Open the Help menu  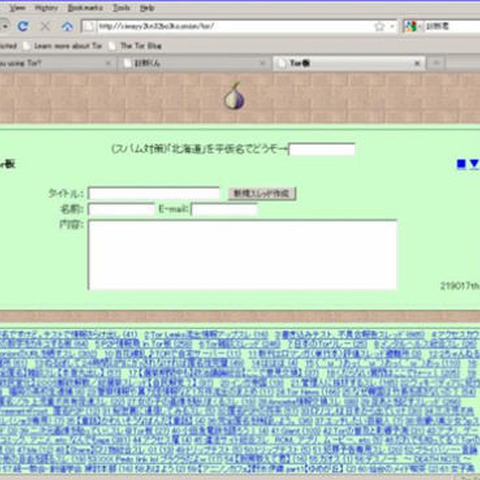click(x=147, y=8)
